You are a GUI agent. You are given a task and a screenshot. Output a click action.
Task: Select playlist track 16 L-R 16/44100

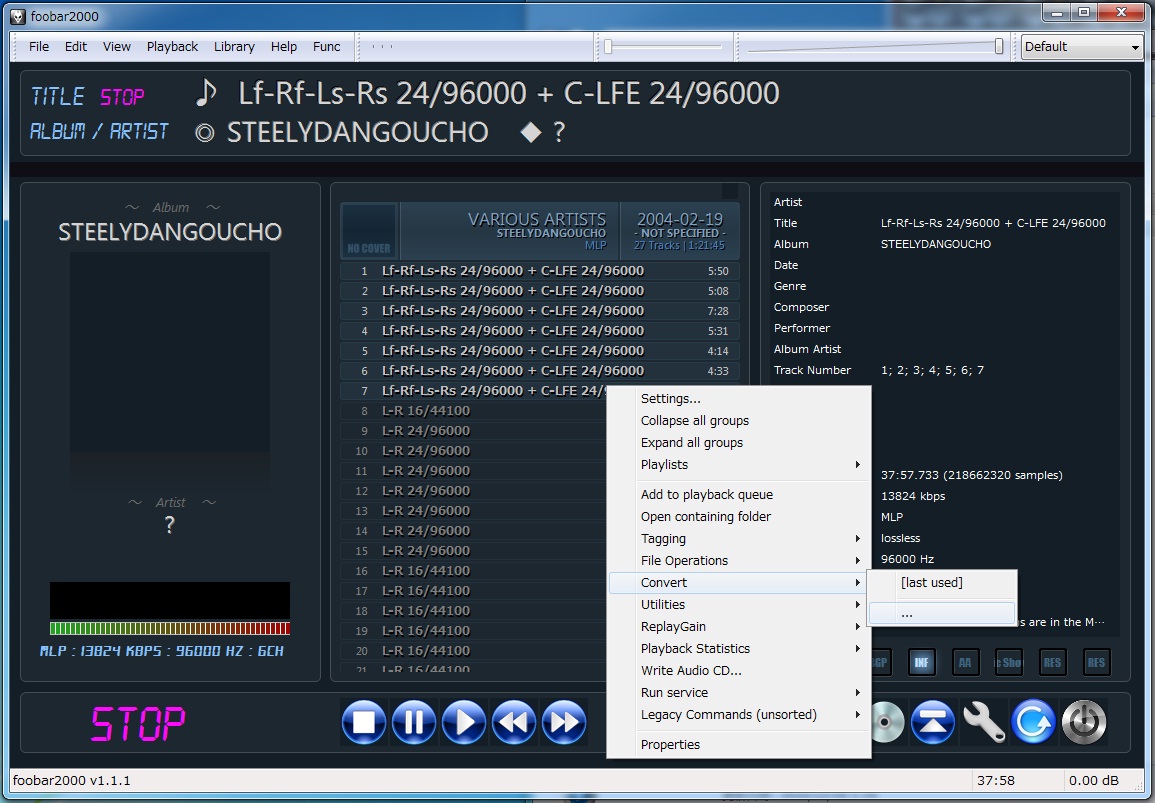point(474,571)
